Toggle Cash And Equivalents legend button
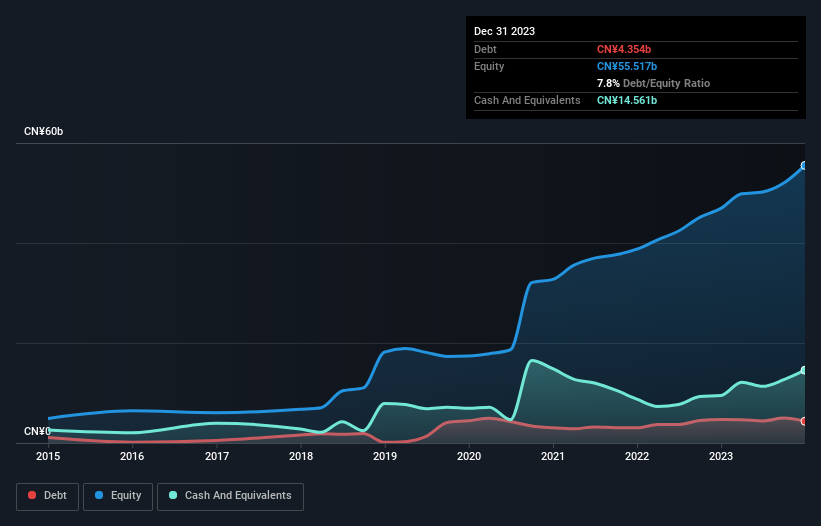821x526 pixels. tap(230, 496)
